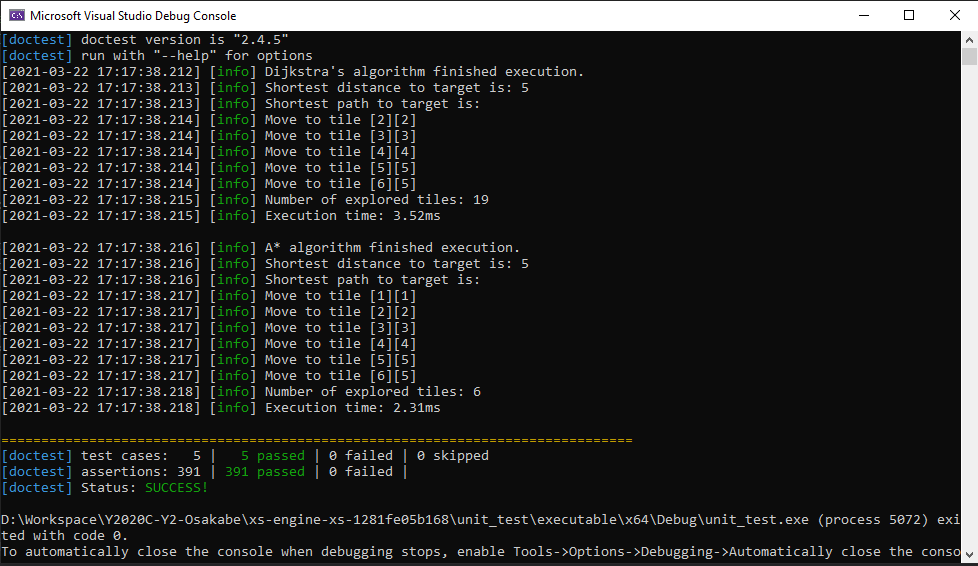Click the text 'doctest version is "2.4.5"'
The height and width of the screenshot is (566, 978).
185,40
